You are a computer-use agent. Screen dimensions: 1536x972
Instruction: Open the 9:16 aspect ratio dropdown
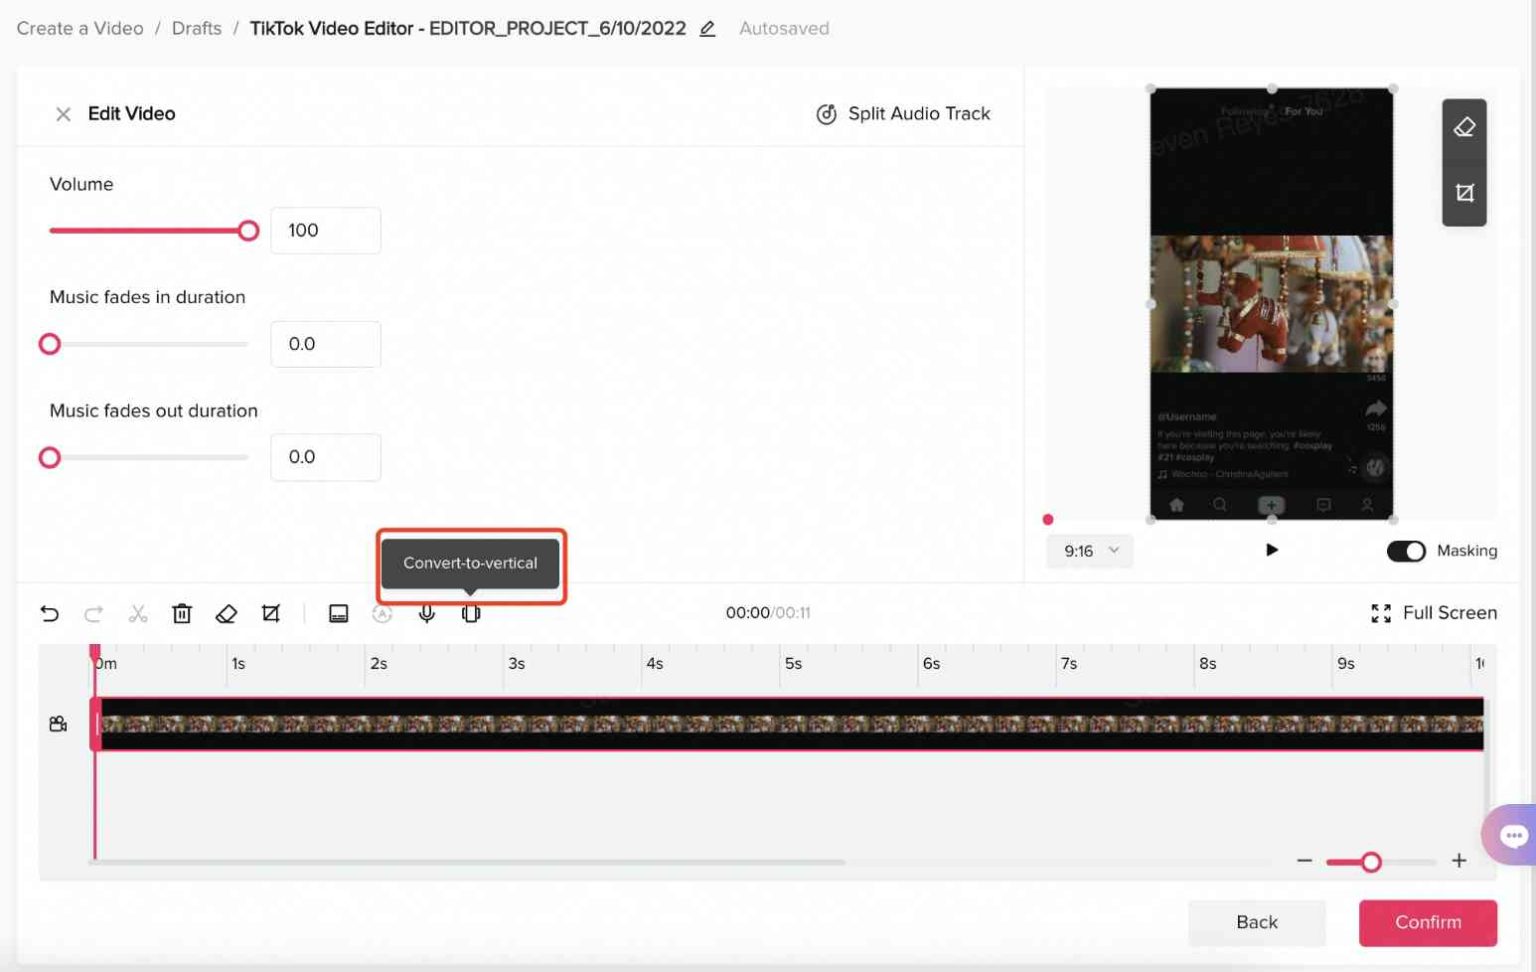(1090, 551)
